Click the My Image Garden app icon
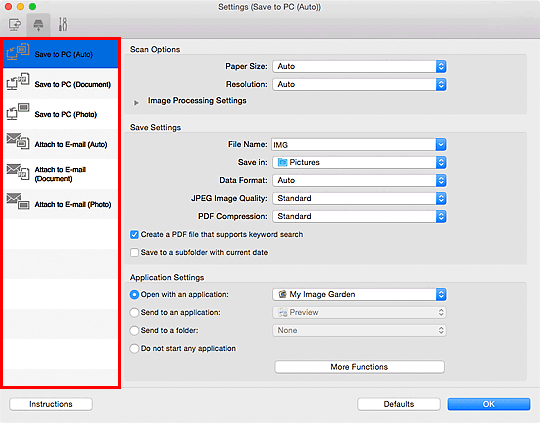540x423 pixels. pos(282,294)
